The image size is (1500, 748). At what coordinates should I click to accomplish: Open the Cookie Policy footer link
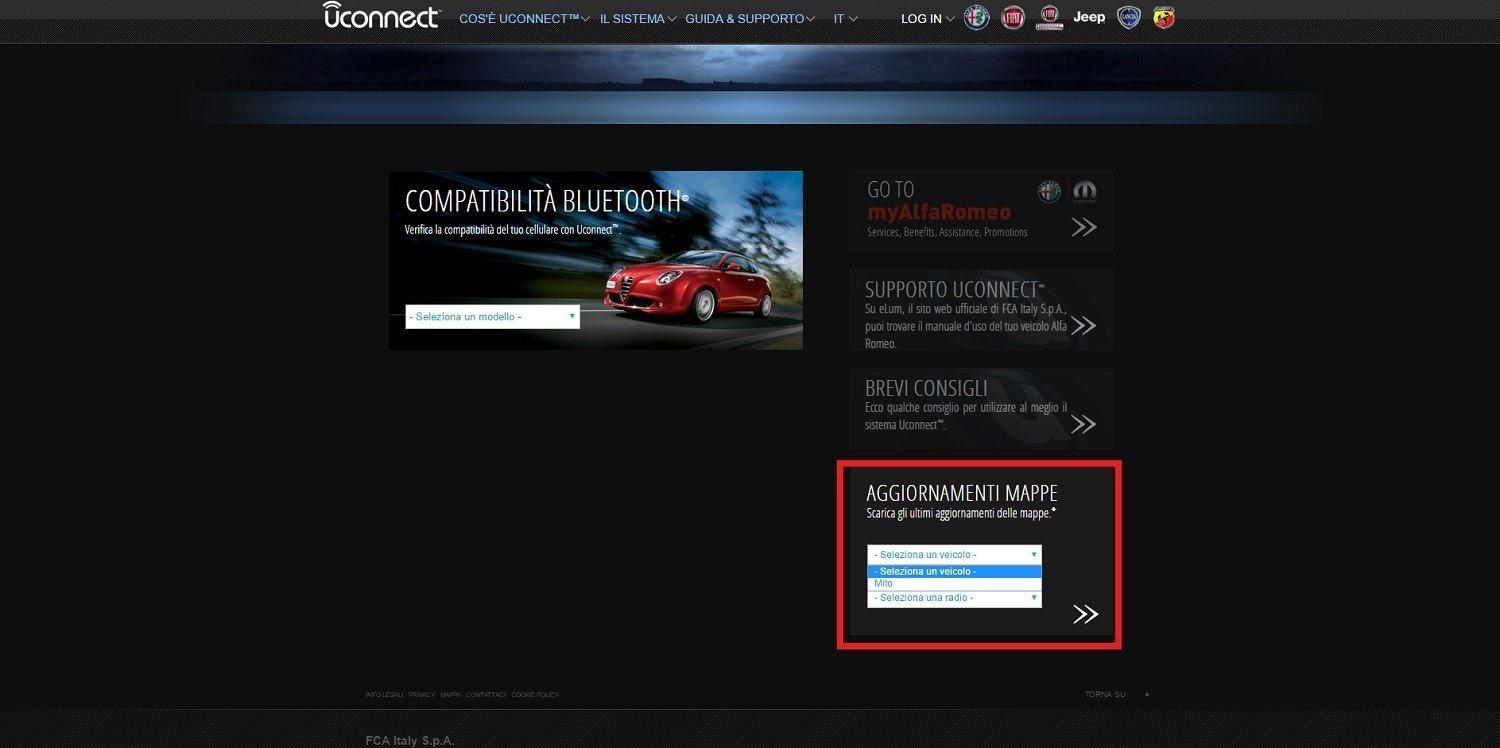(535, 695)
